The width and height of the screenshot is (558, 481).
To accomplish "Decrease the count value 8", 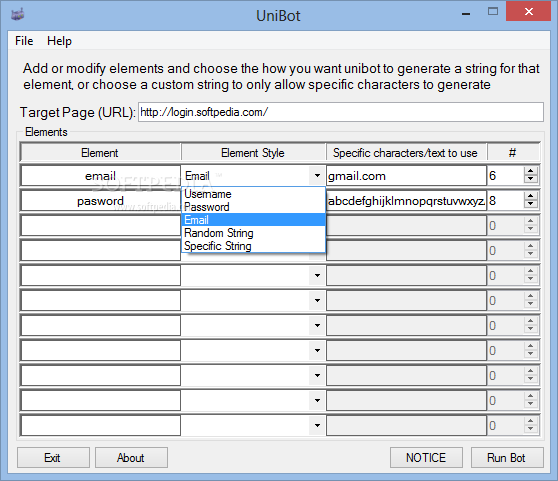I will pyautogui.click(x=530, y=204).
